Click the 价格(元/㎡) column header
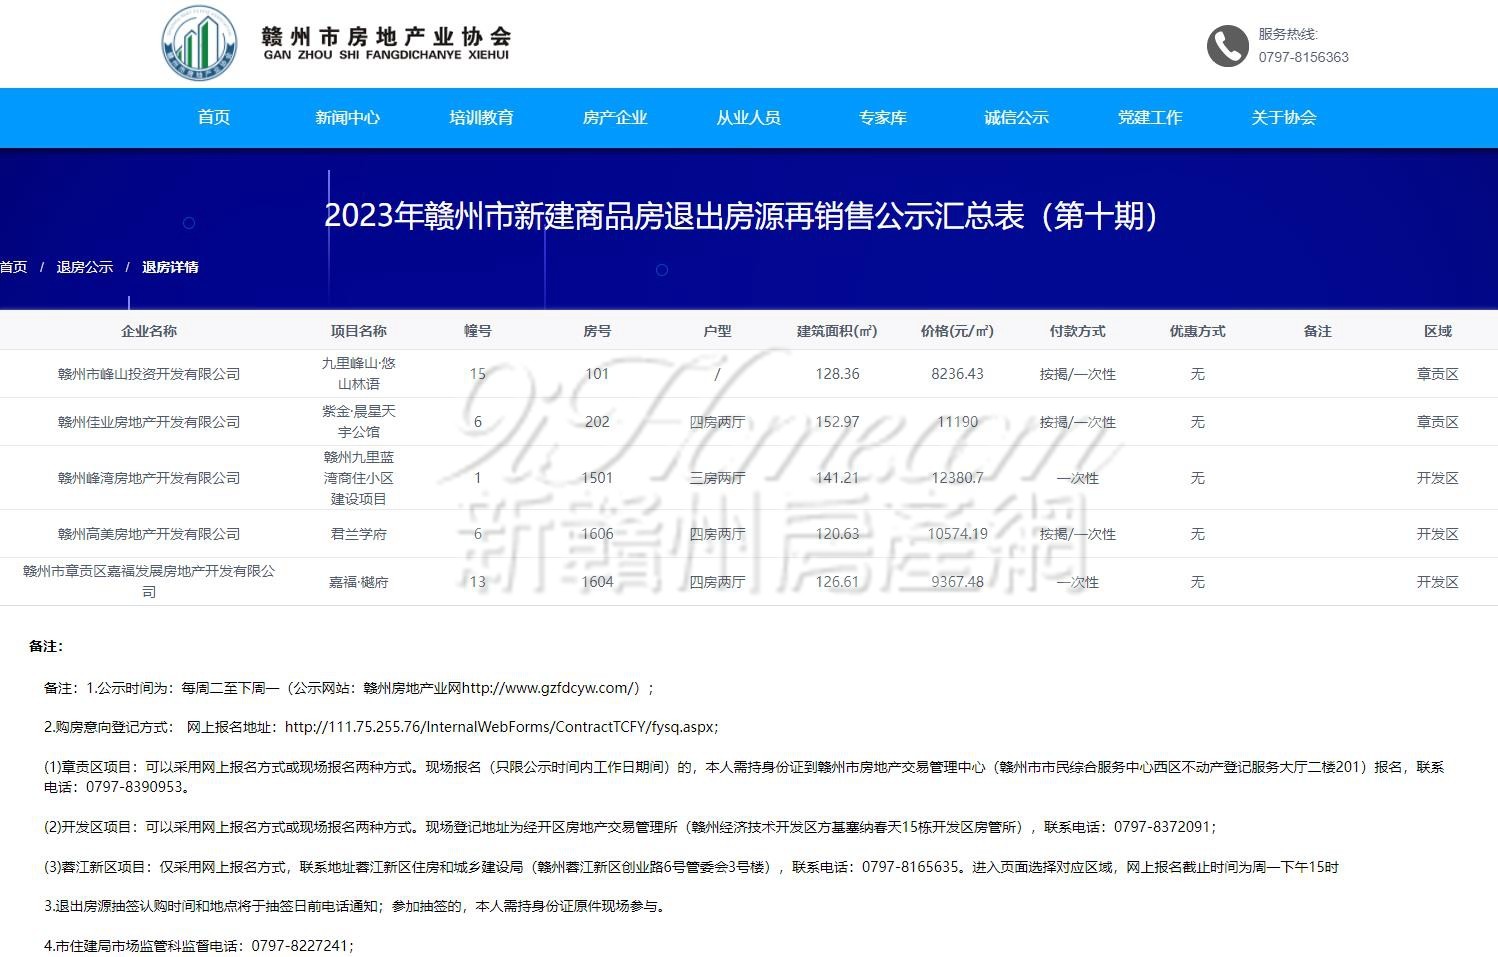 [x=957, y=331]
